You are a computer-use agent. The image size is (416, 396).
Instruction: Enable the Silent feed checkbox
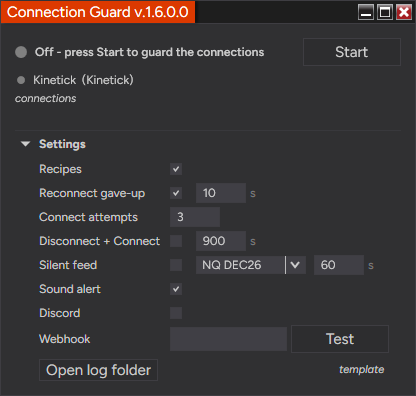pyautogui.click(x=176, y=265)
